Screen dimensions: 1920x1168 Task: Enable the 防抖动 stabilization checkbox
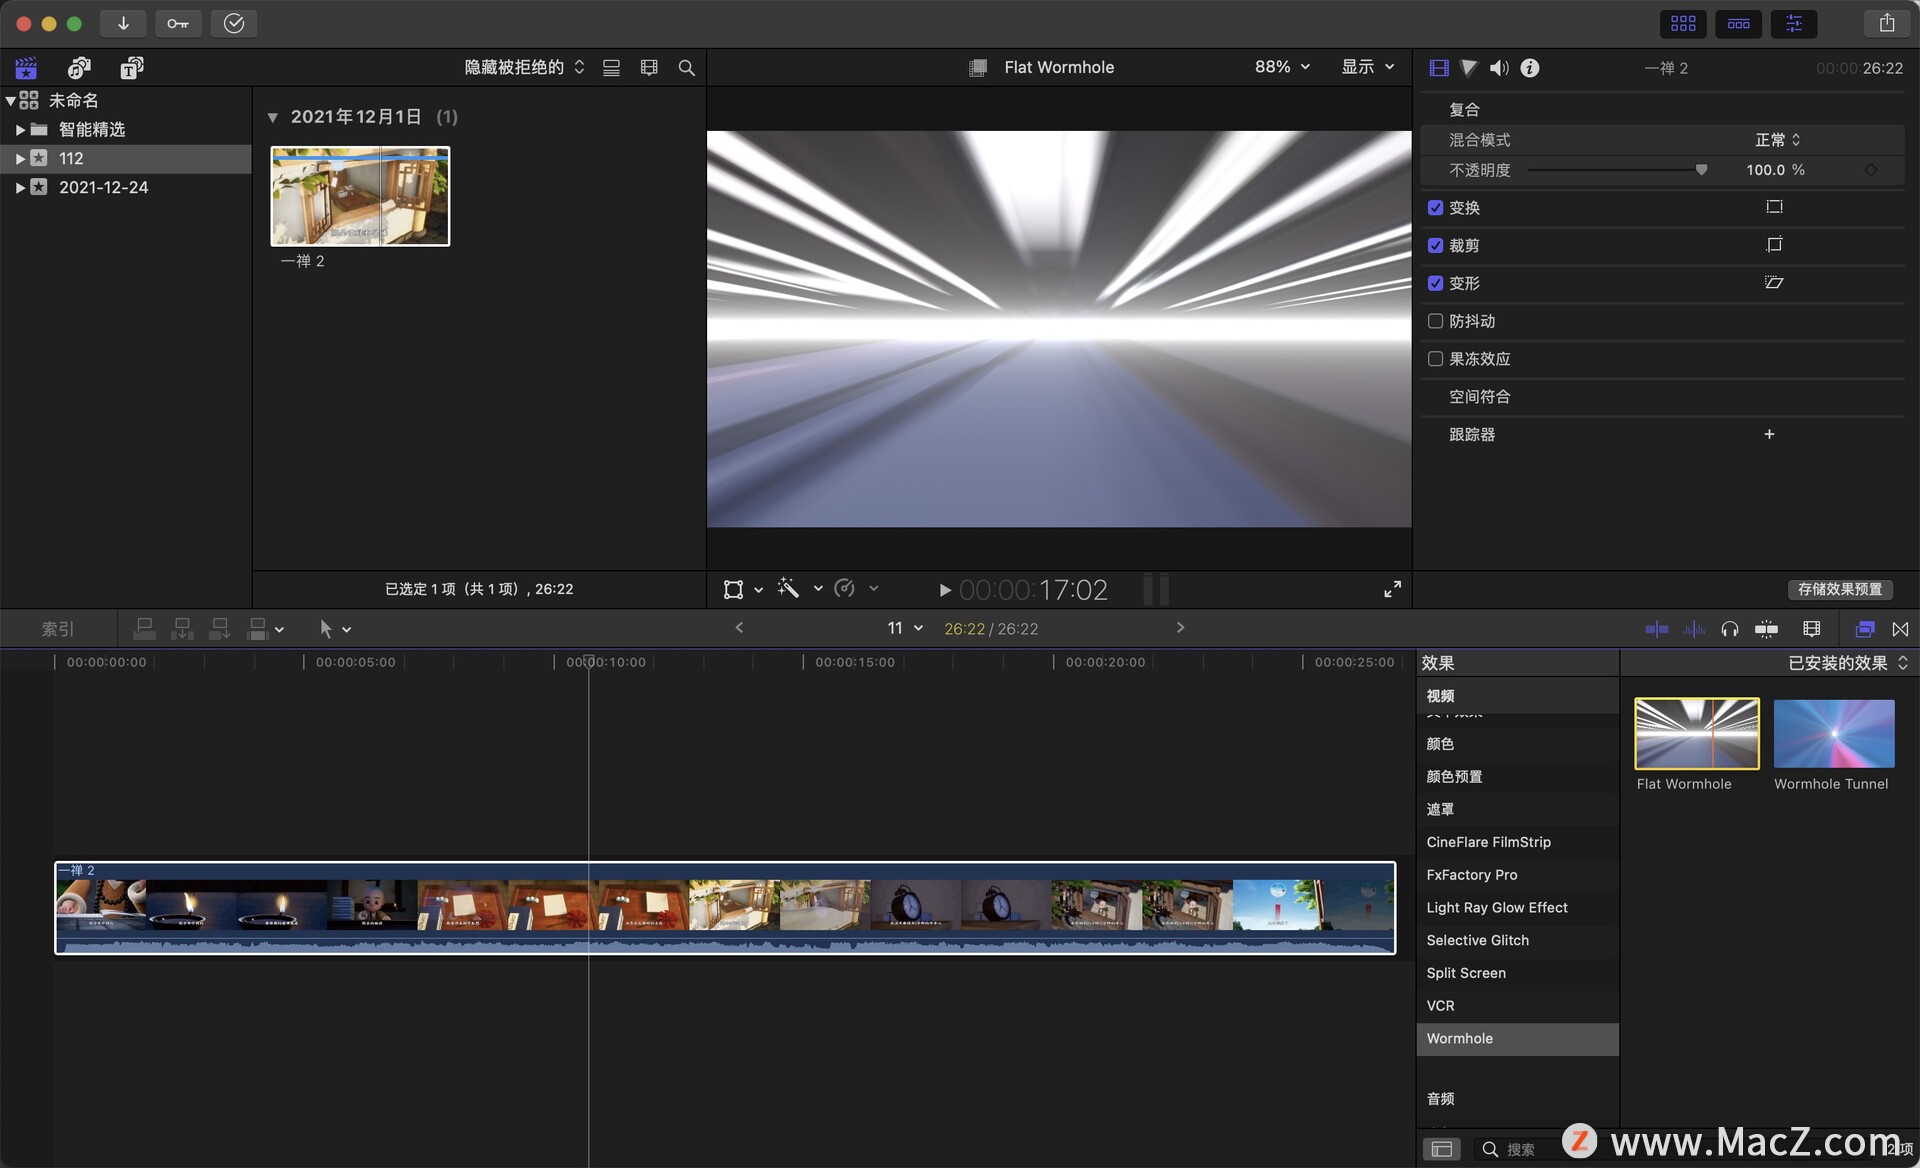(1435, 321)
